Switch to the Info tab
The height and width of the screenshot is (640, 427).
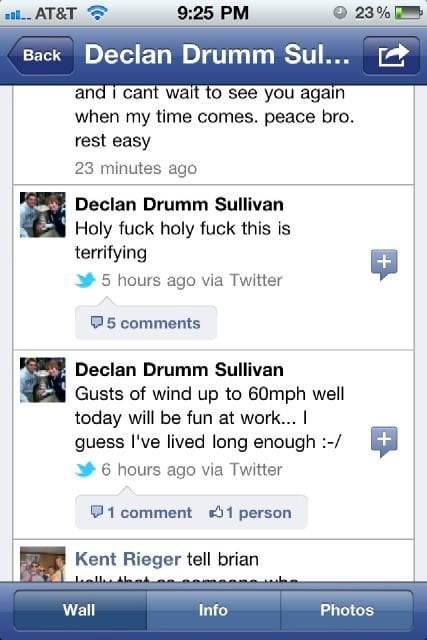(213, 610)
